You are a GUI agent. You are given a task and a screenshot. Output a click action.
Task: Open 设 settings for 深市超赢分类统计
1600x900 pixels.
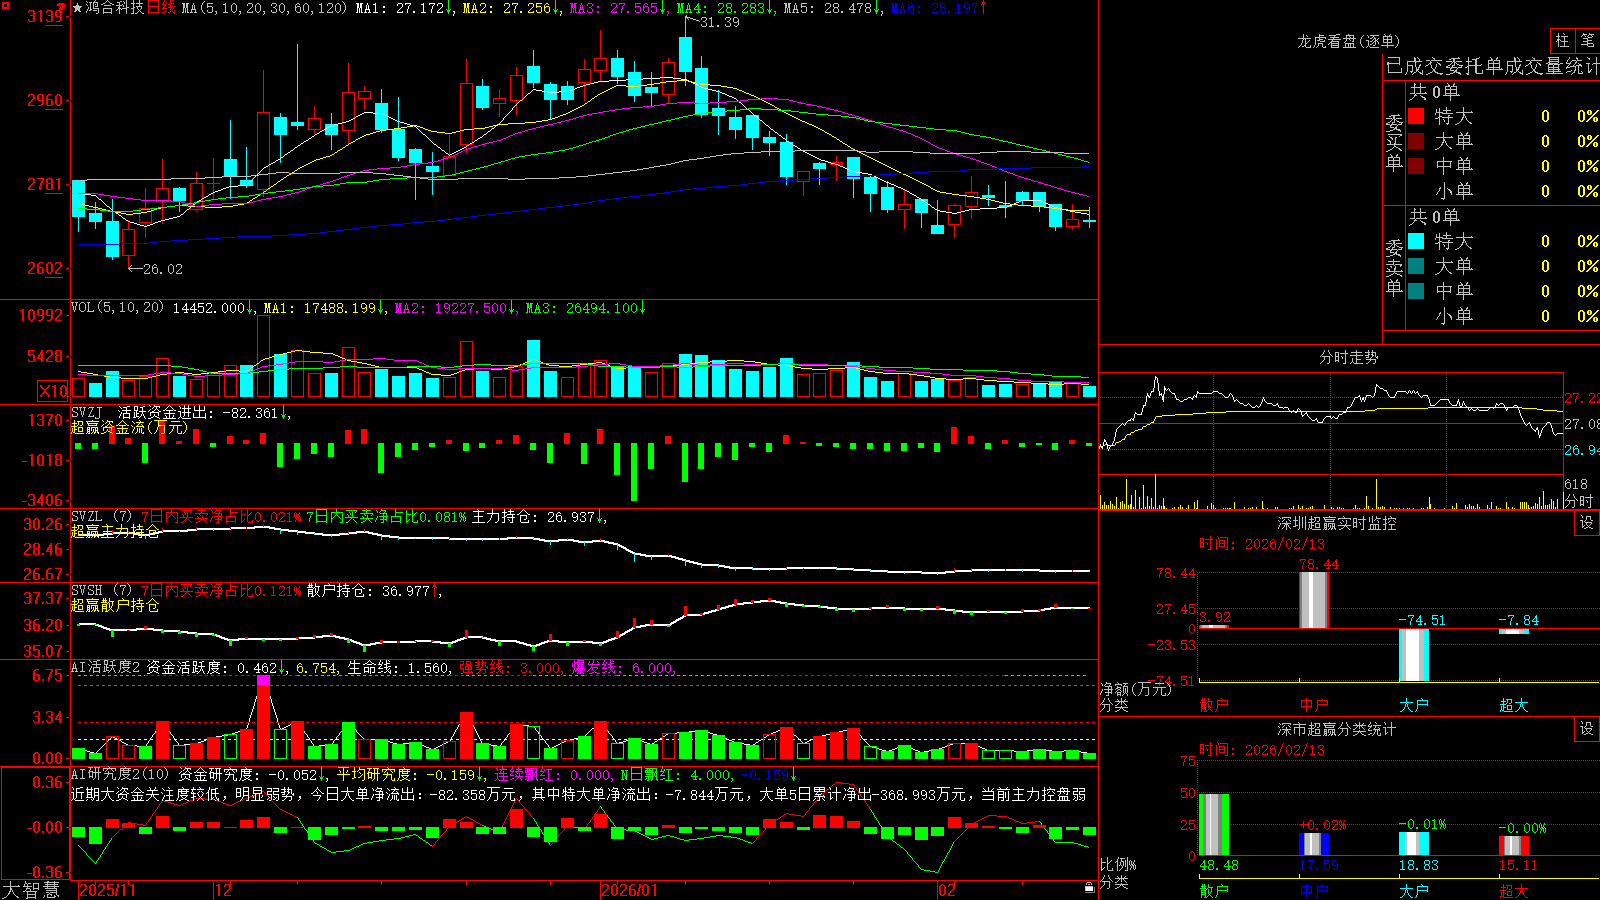coord(1587,729)
